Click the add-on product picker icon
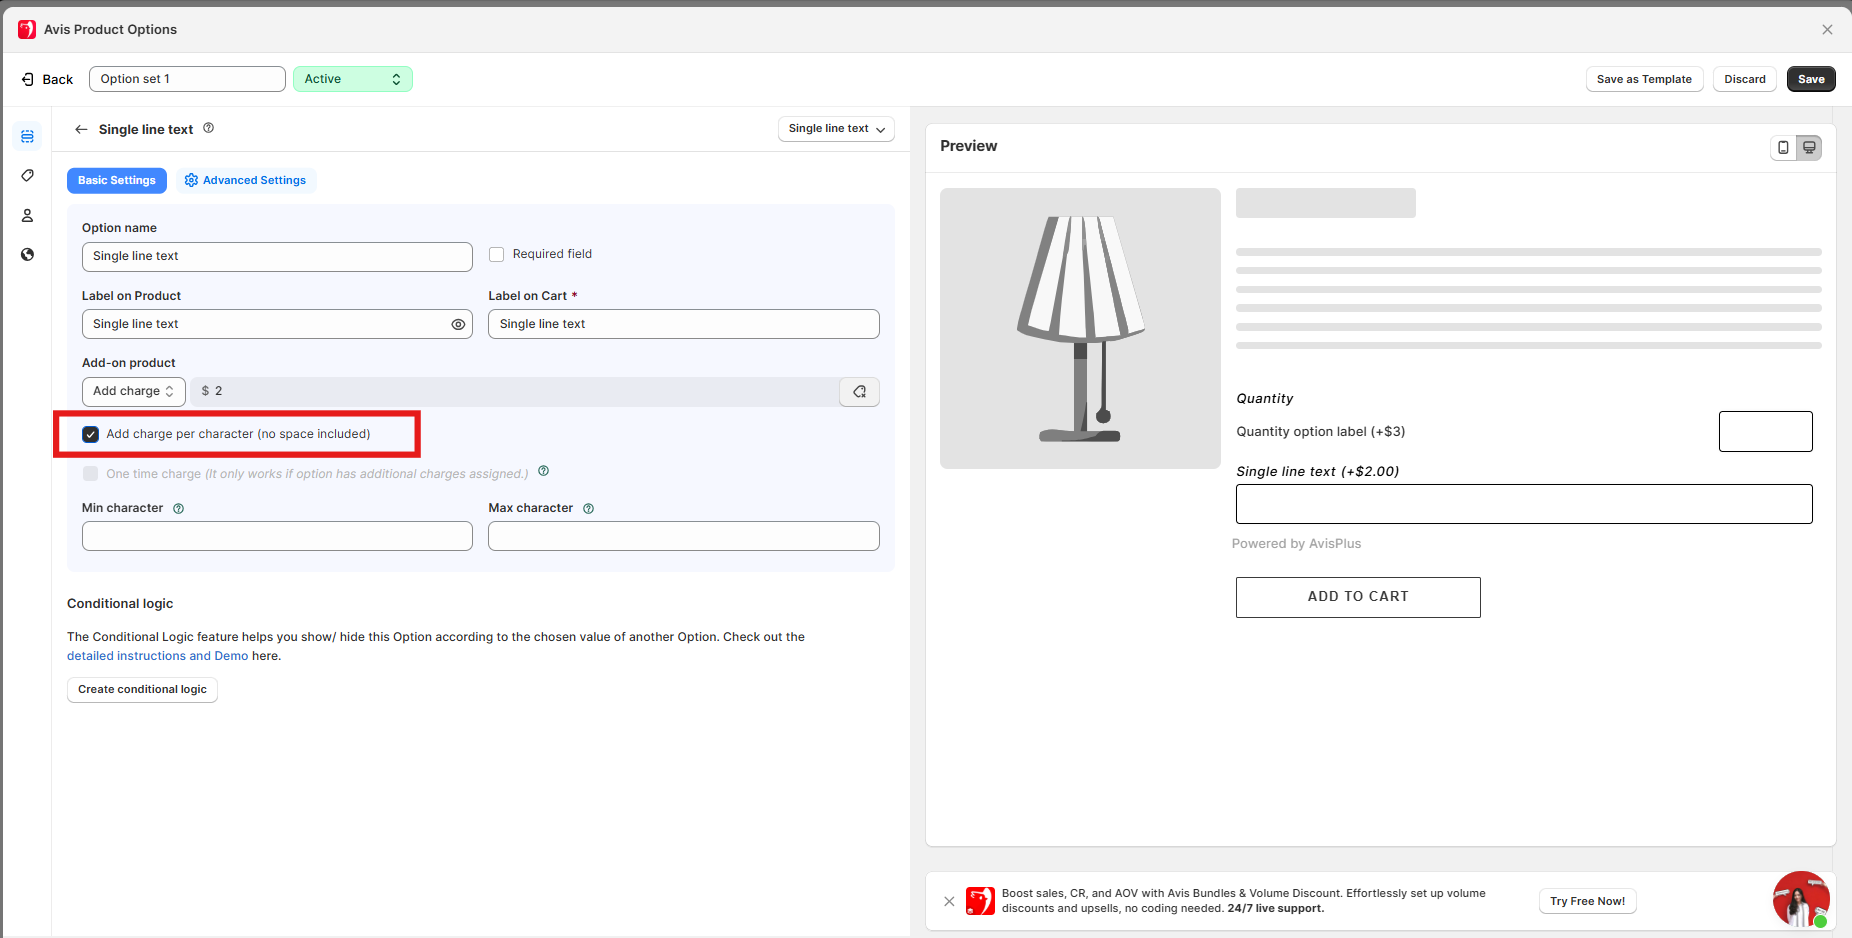 pyautogui.click(x=859, y=391)
